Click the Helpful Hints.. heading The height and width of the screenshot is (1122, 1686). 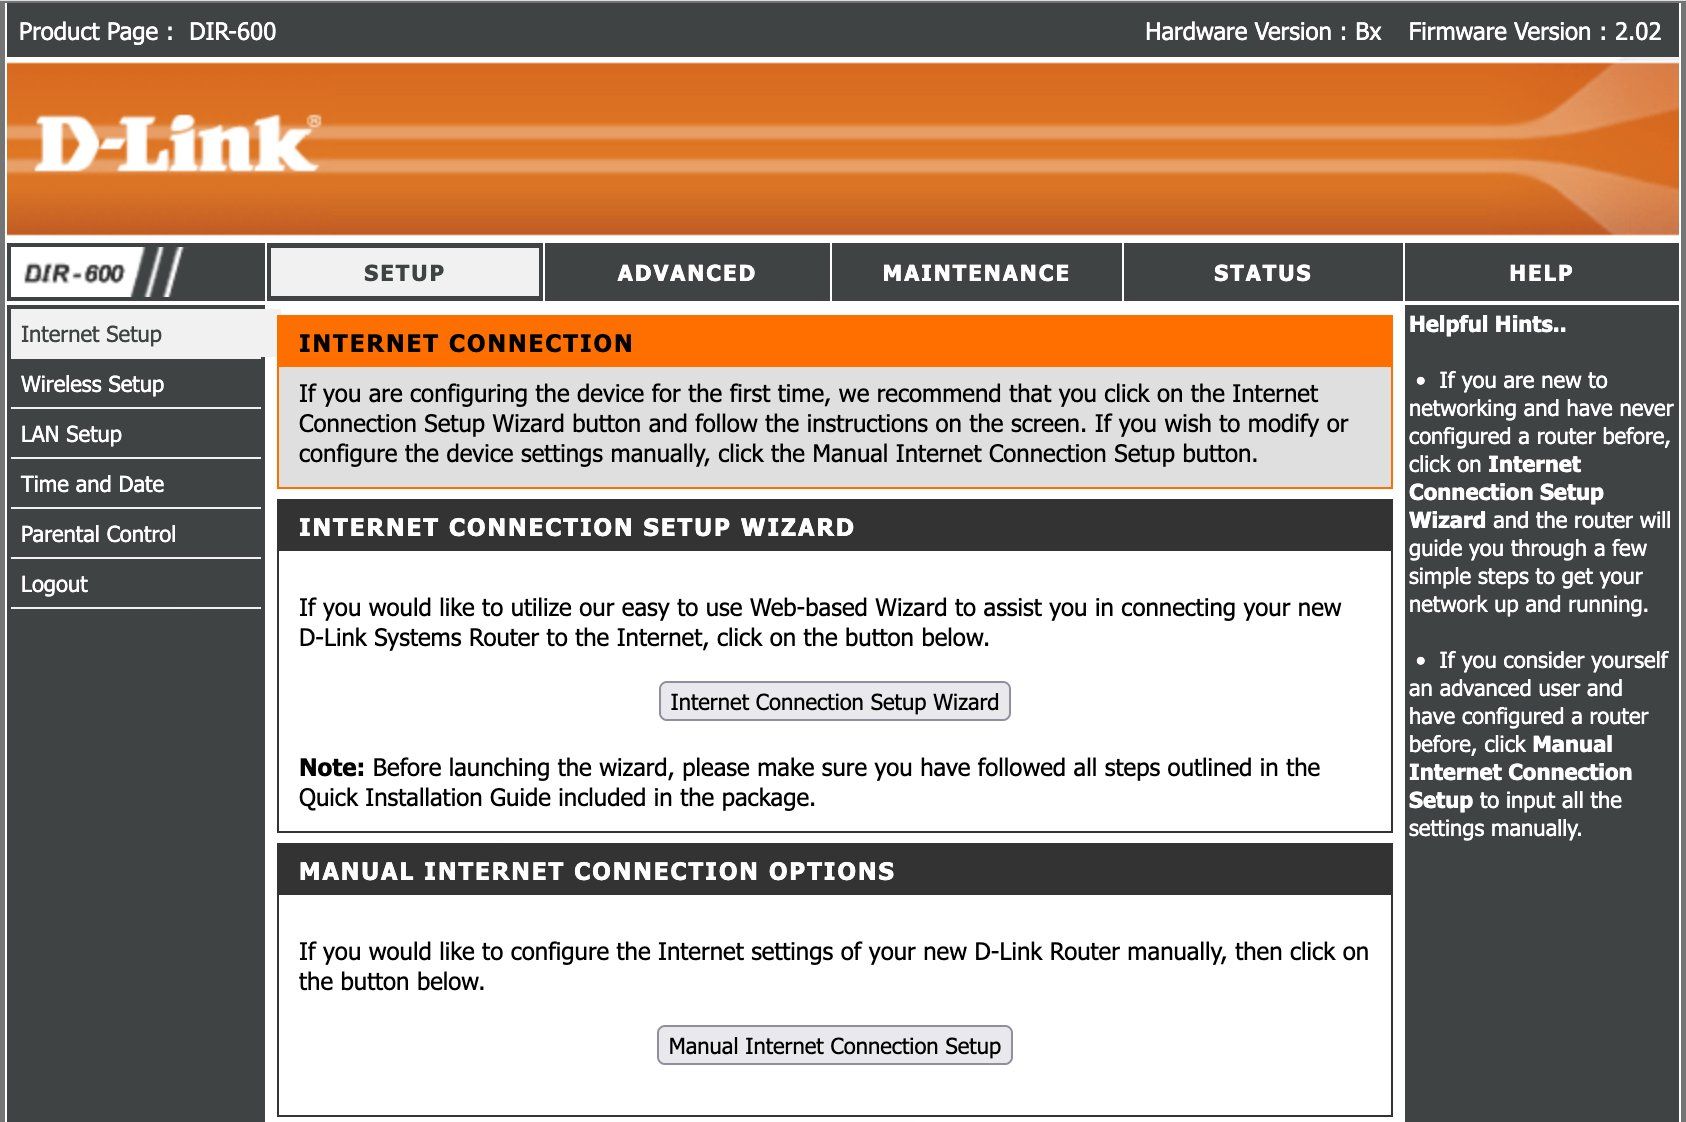[x=1487, y=324]
